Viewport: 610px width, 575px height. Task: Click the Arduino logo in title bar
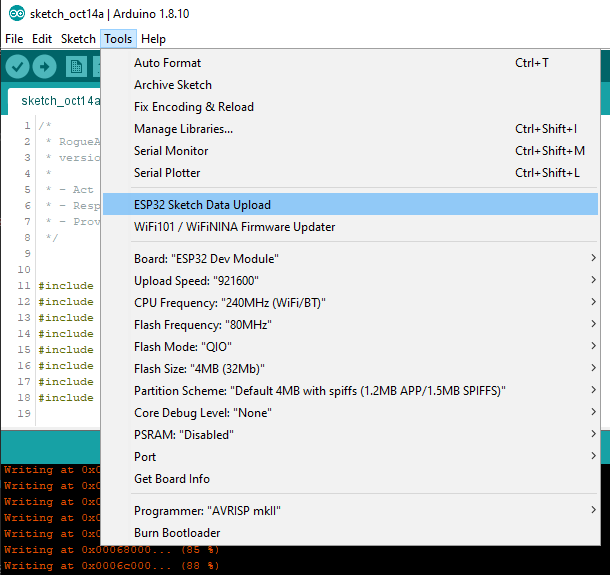(16, 14)
